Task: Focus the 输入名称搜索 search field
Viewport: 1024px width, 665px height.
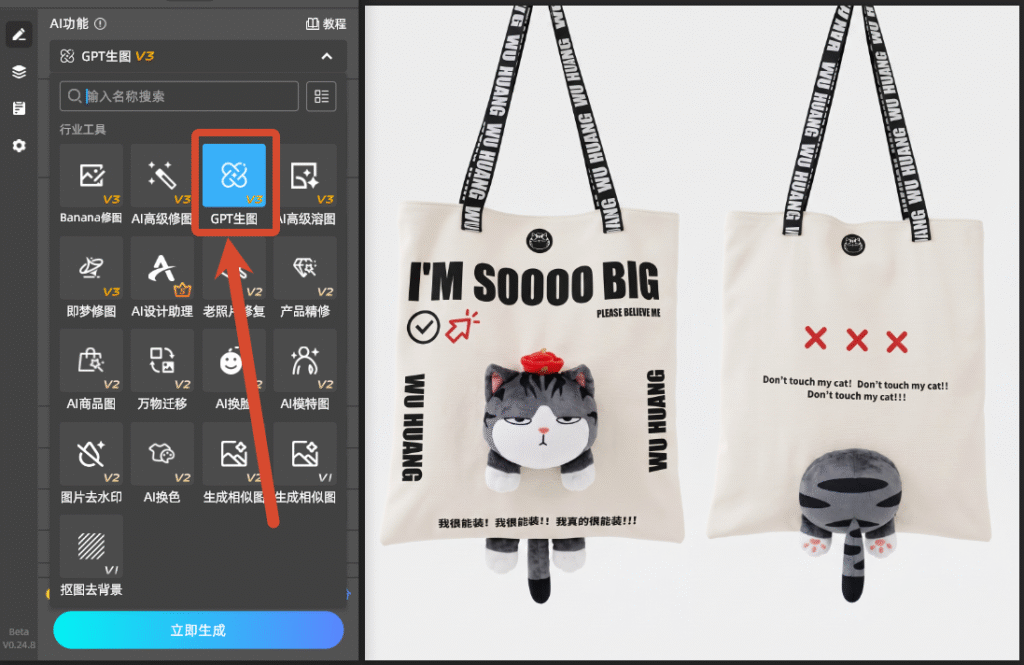Action: [x=179, y=97]
